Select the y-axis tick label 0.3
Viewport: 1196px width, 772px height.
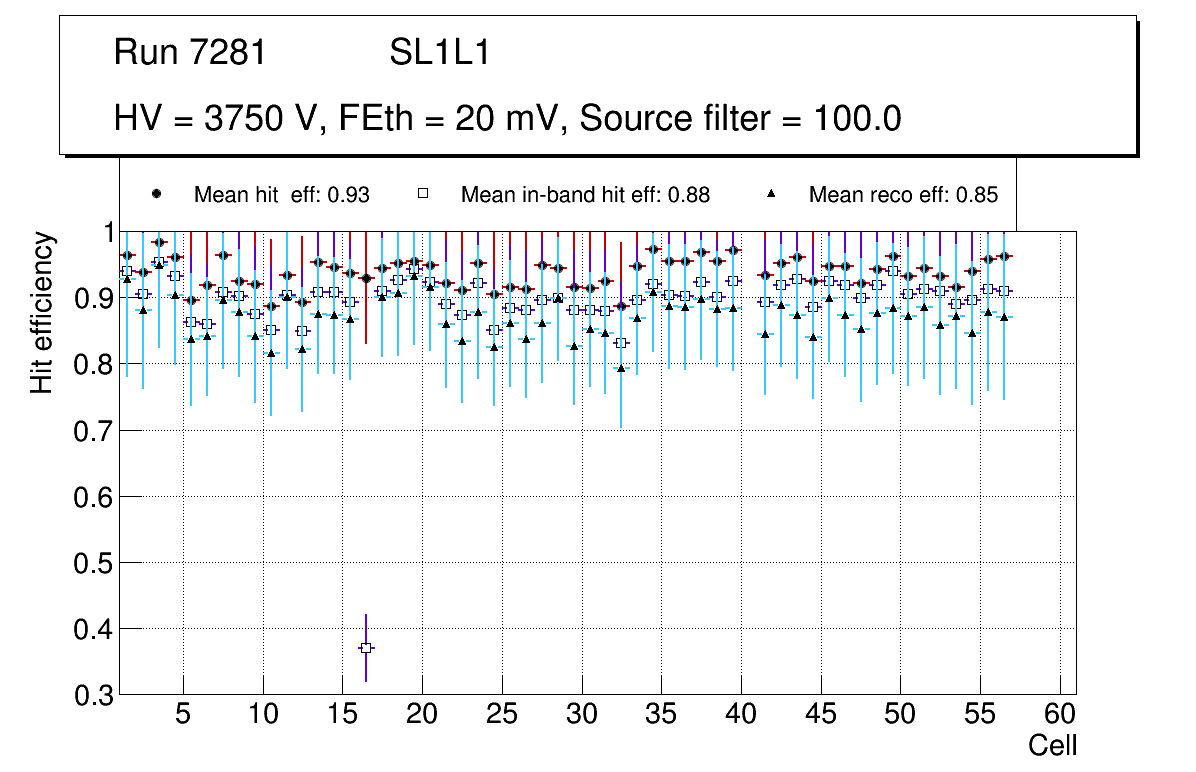[x=94, y=695]
